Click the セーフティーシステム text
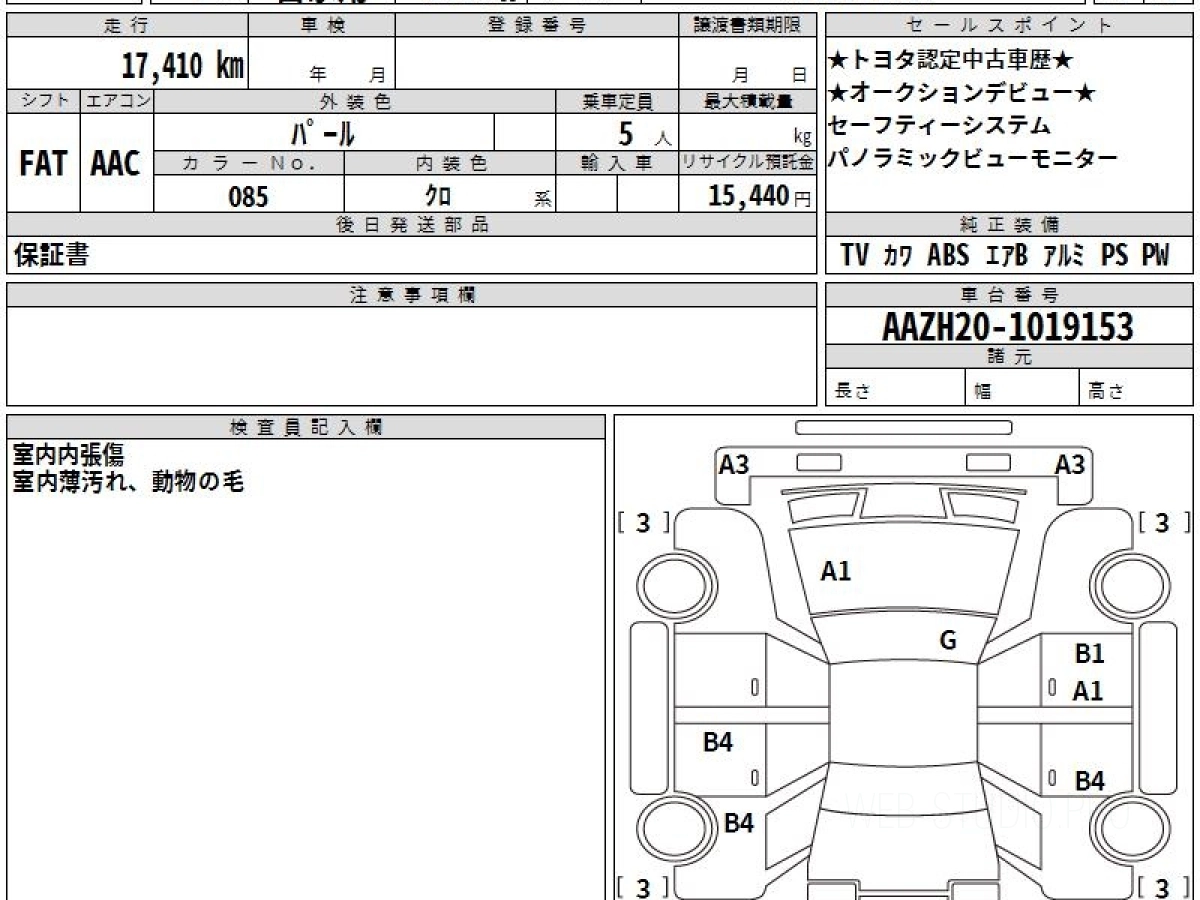The width and height of the screenshot is (1200, 900). (940, 126)
